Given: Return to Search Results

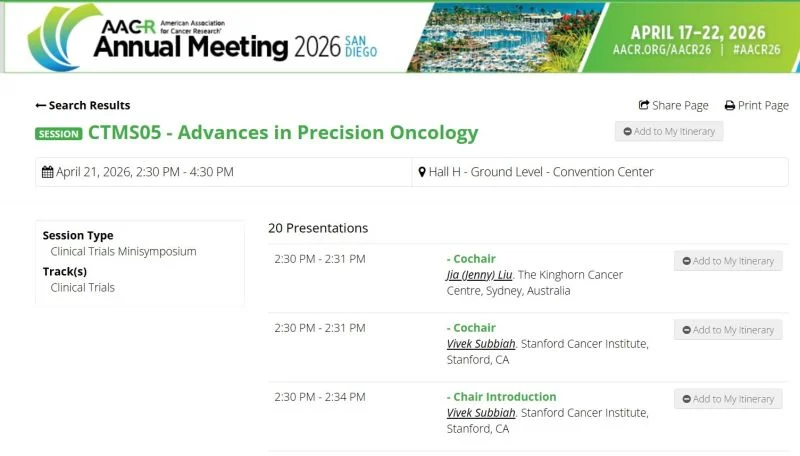Looking at the screenshot, I should coord(89,106).
